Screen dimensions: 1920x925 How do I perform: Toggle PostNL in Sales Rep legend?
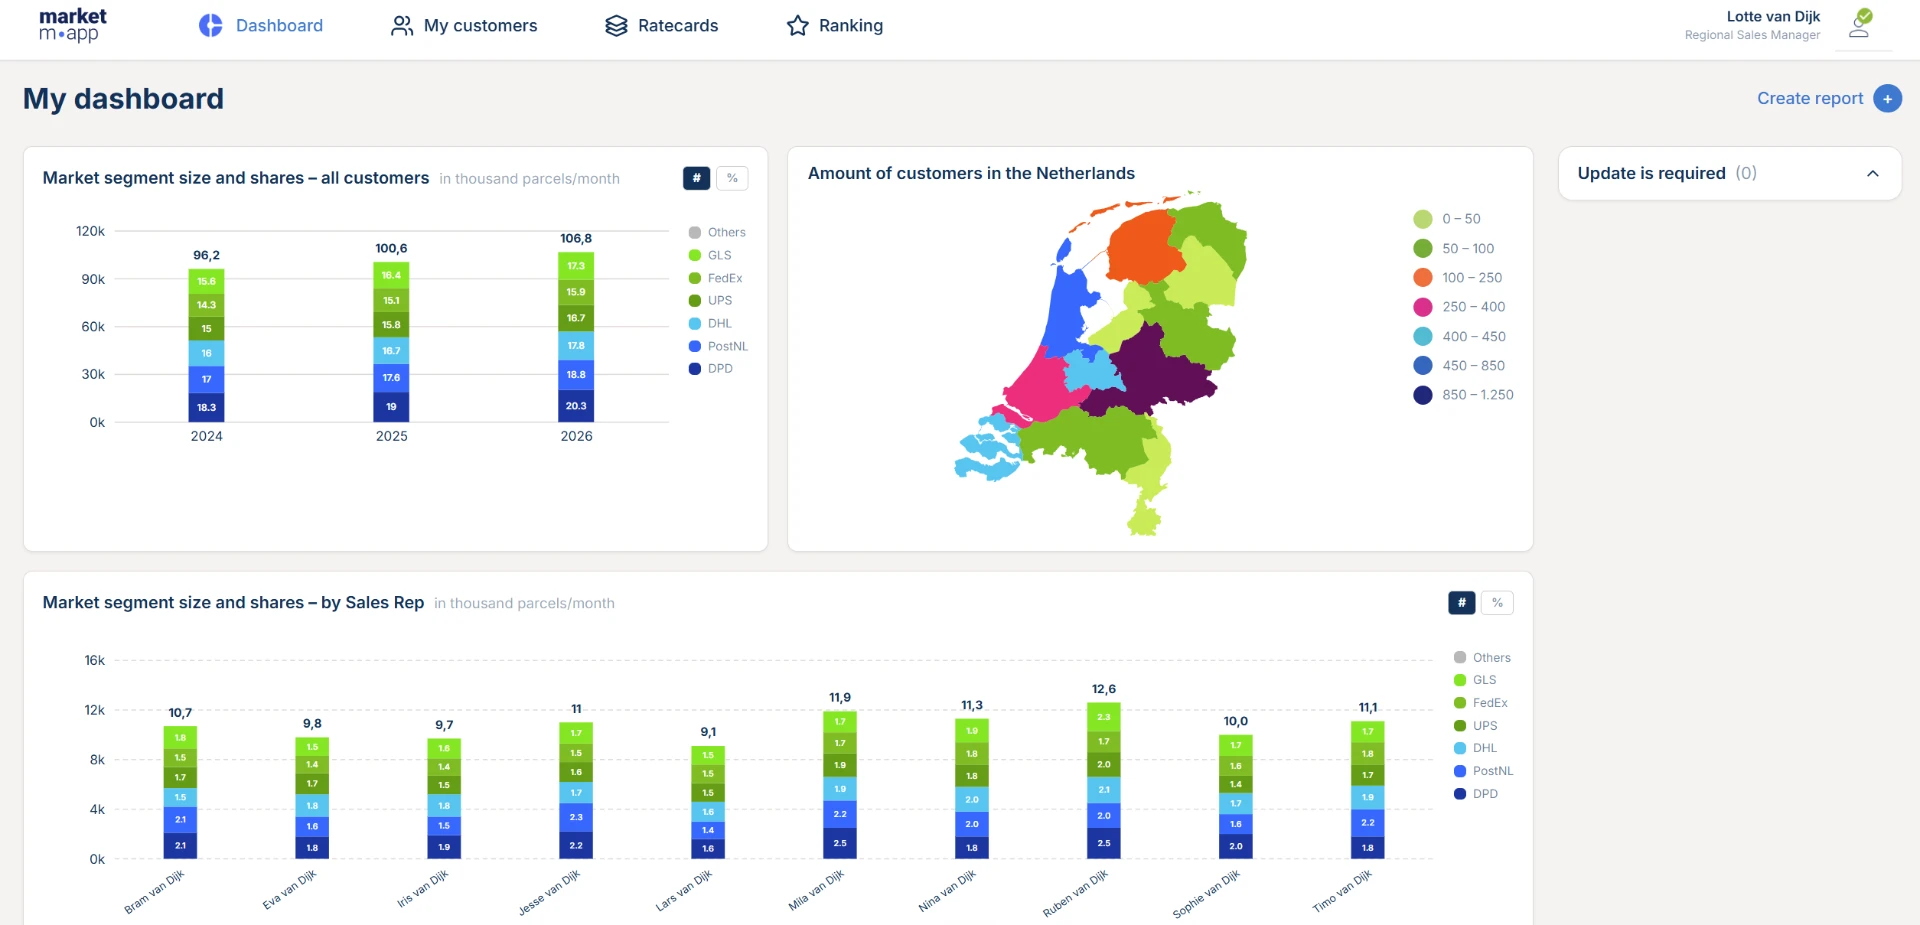1483,771
